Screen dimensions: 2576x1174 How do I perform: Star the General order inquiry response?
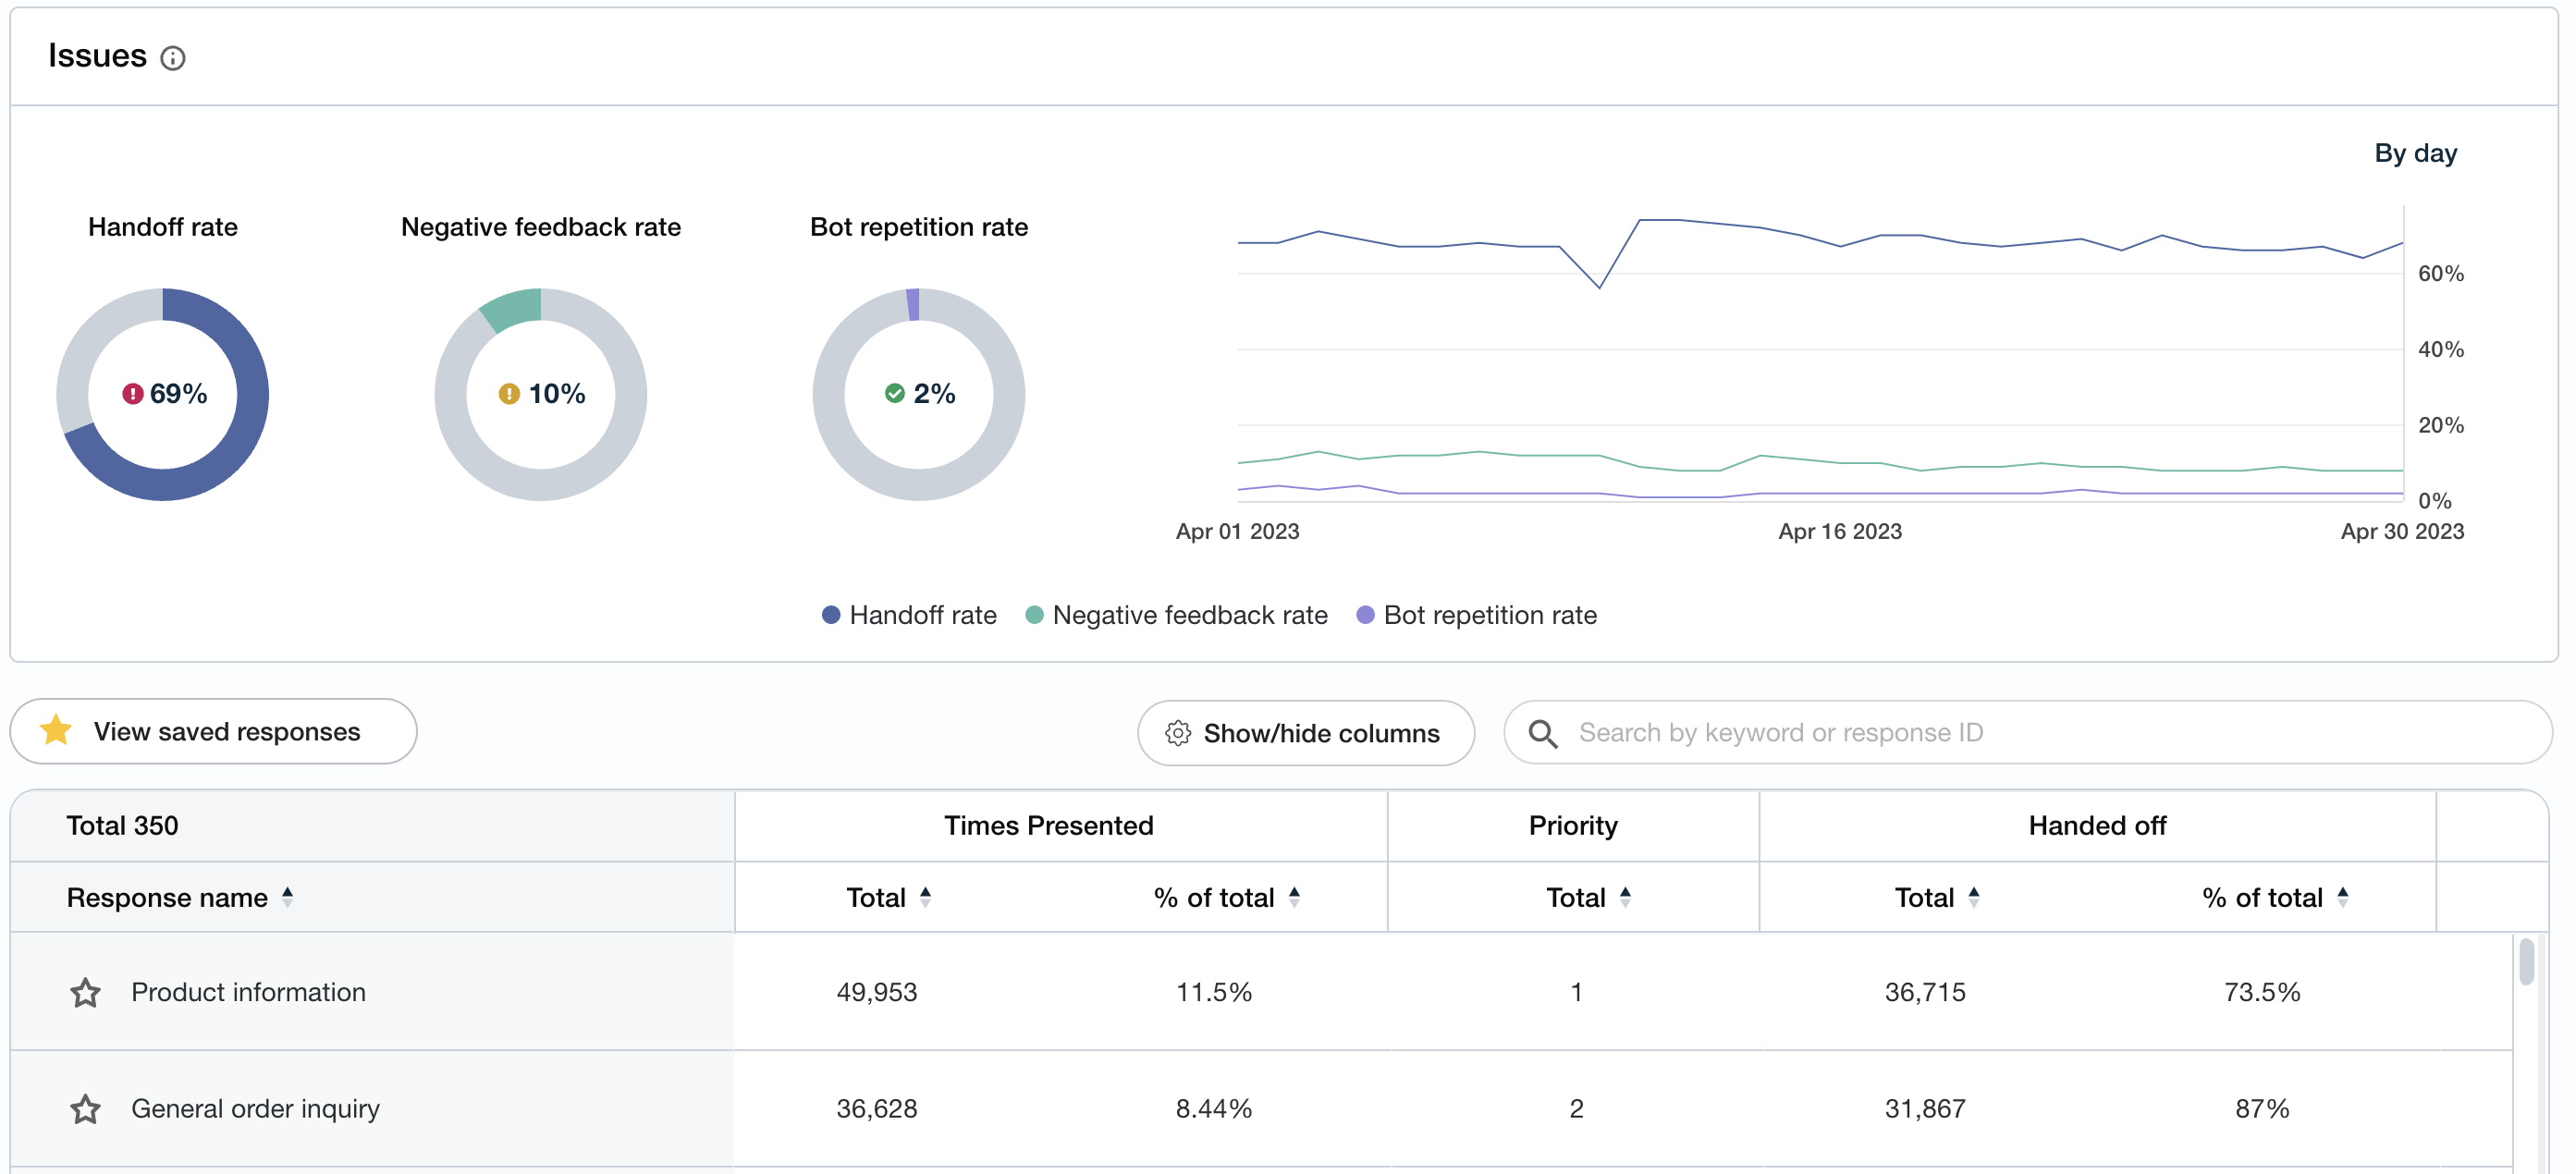(x=86, y=1109)
